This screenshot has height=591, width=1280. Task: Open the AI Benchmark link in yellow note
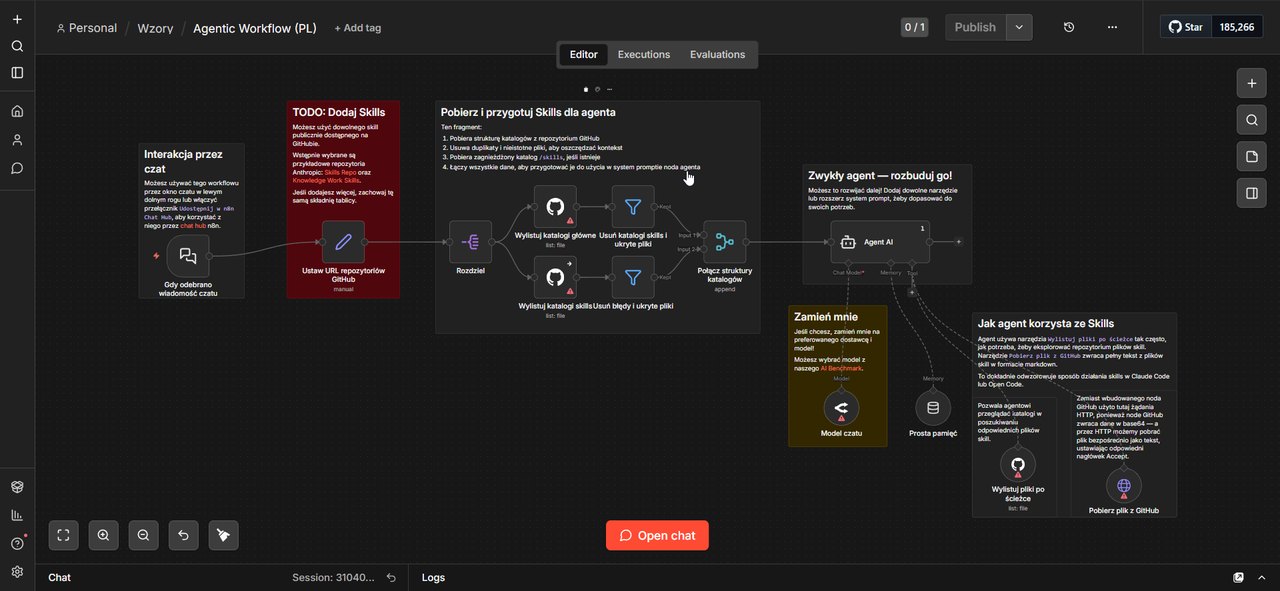click(841, 368)
